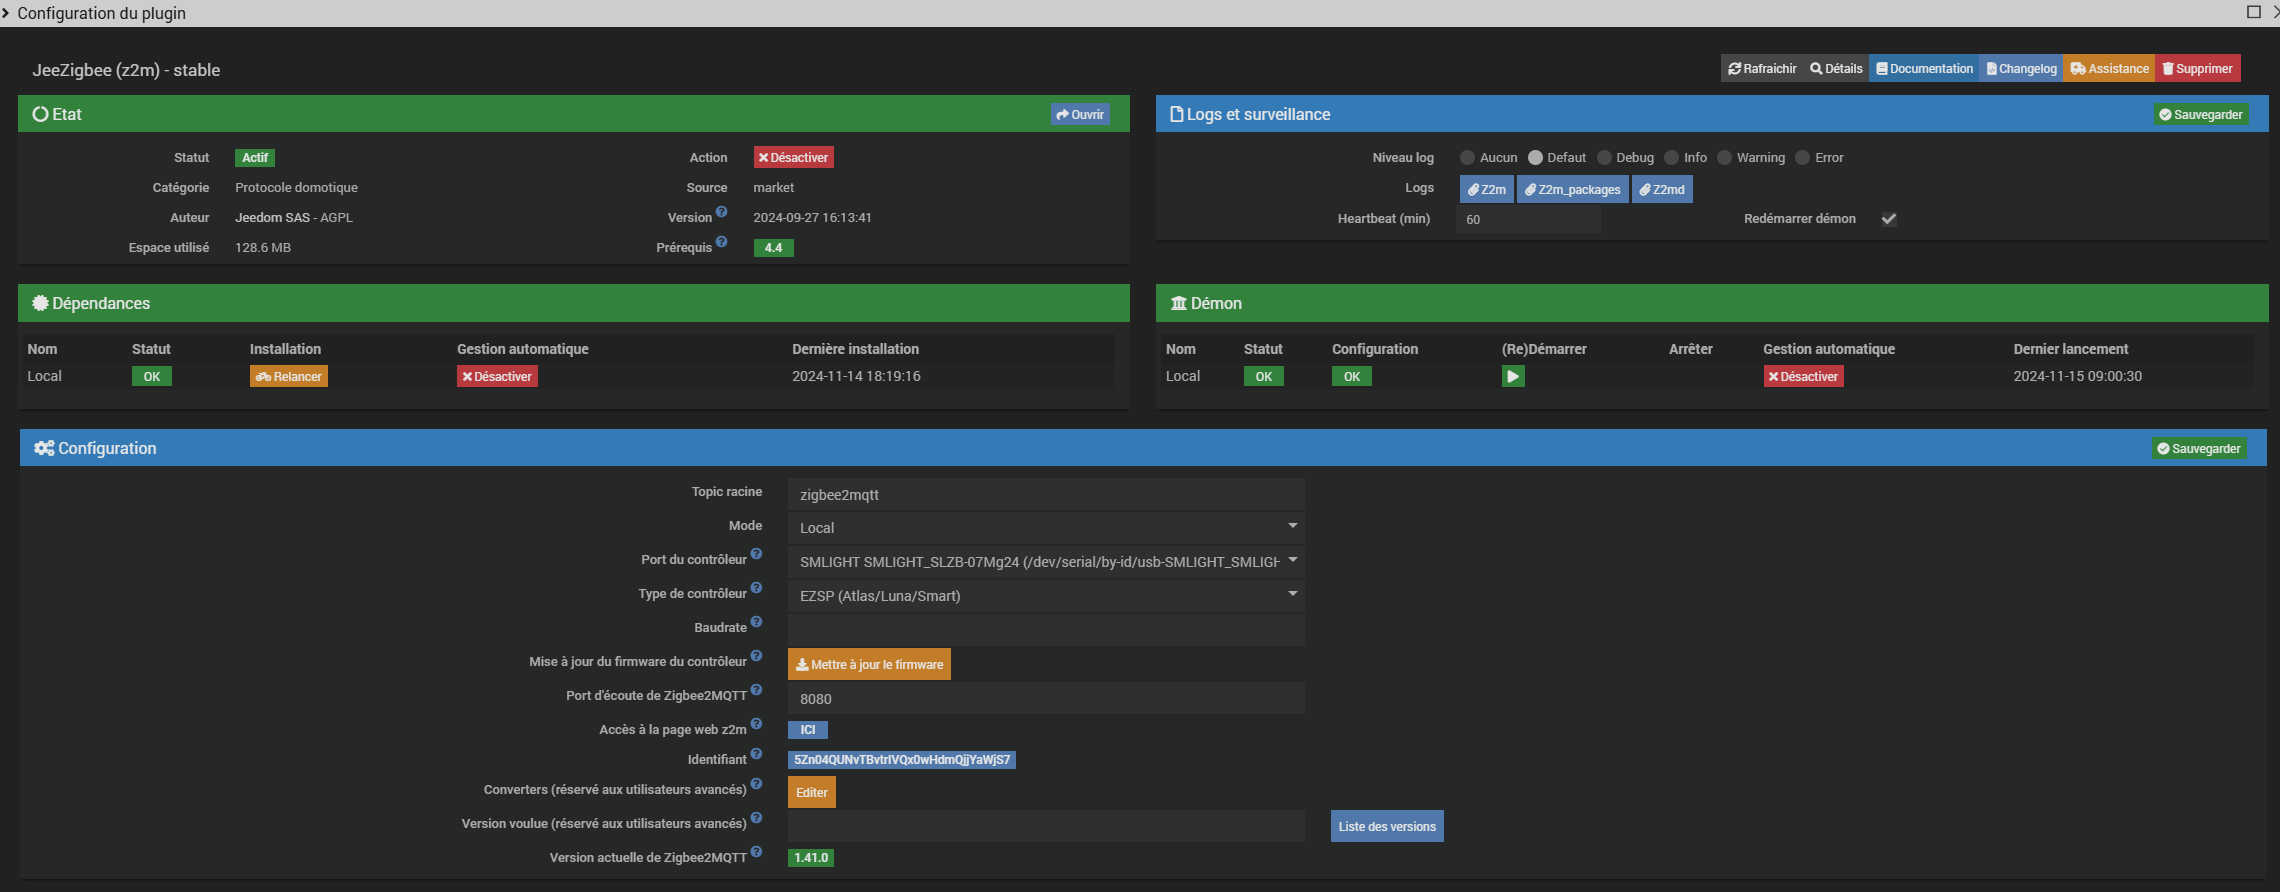The height and width of the screenshot is (892, 2280).
Task: Click the Heartbeat minutes input field
Action: 1527,219
